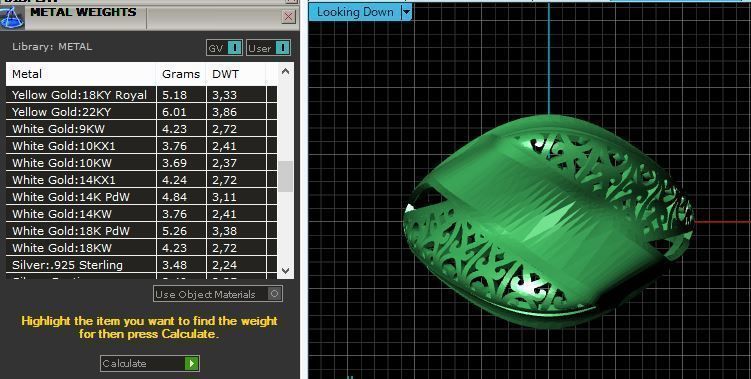
Task: Select the White Gold:18K PdW row
Action: (x=142, y=230)
